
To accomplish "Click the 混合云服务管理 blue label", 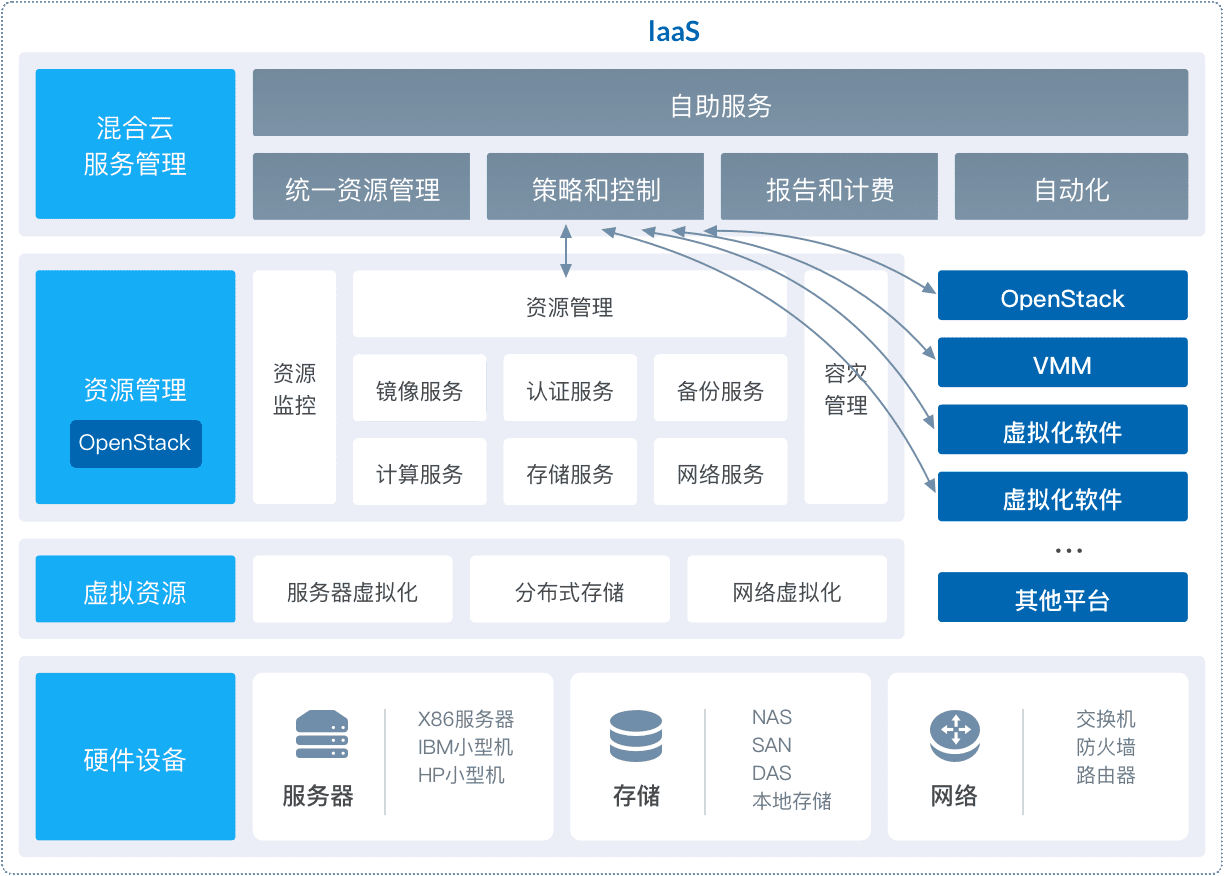I will [135, 144].
